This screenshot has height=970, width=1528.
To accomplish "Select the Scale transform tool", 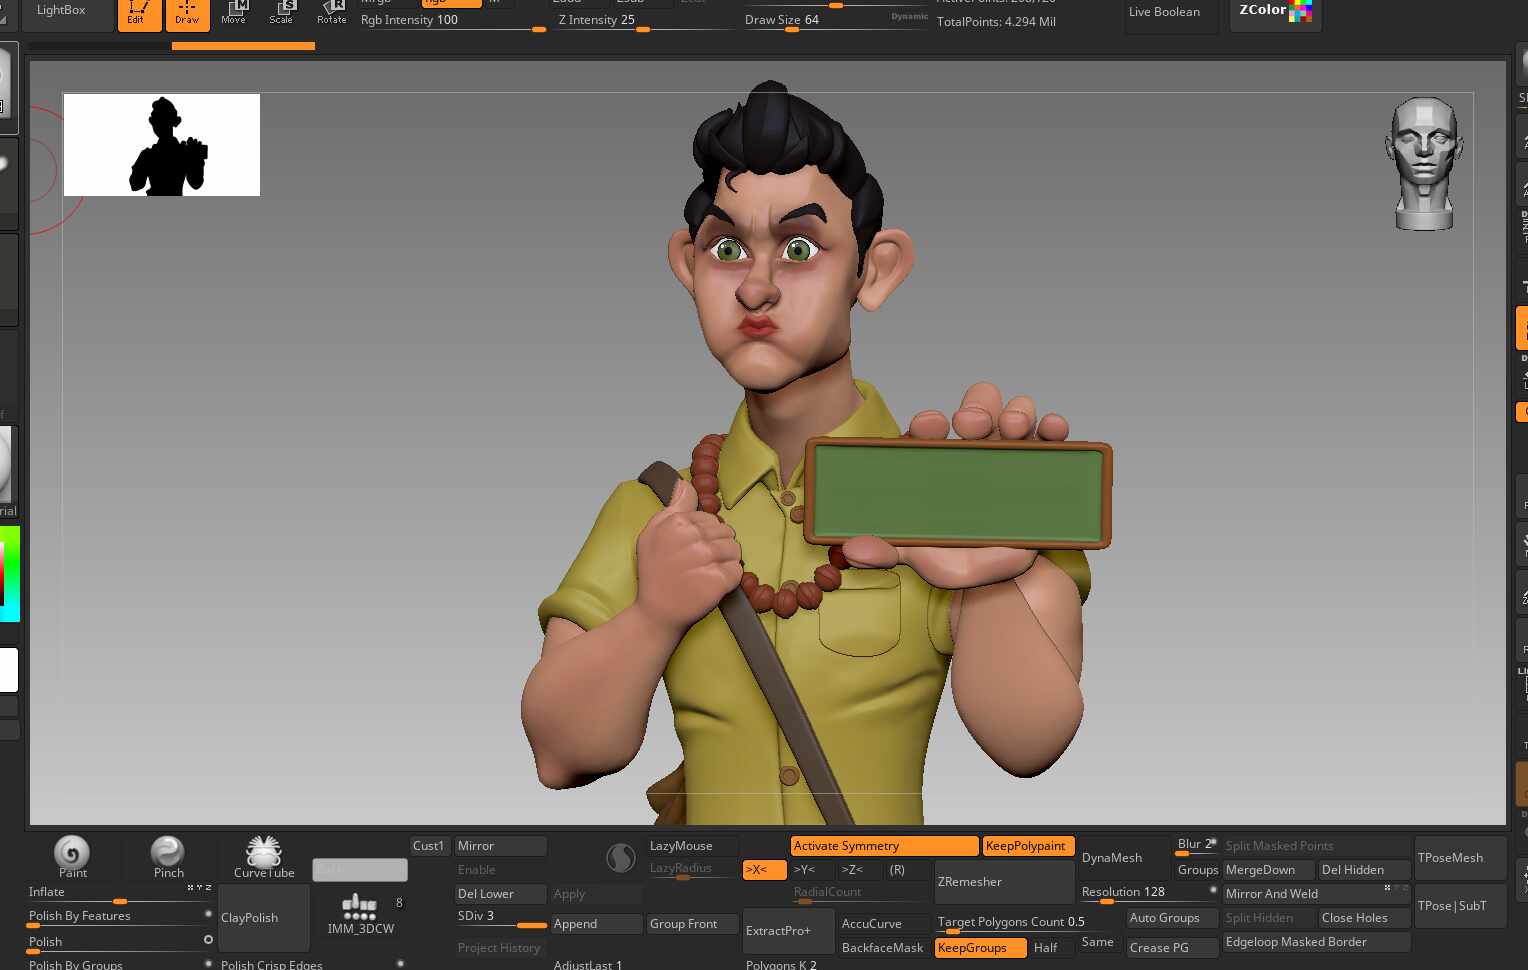I will pos(282,13).
